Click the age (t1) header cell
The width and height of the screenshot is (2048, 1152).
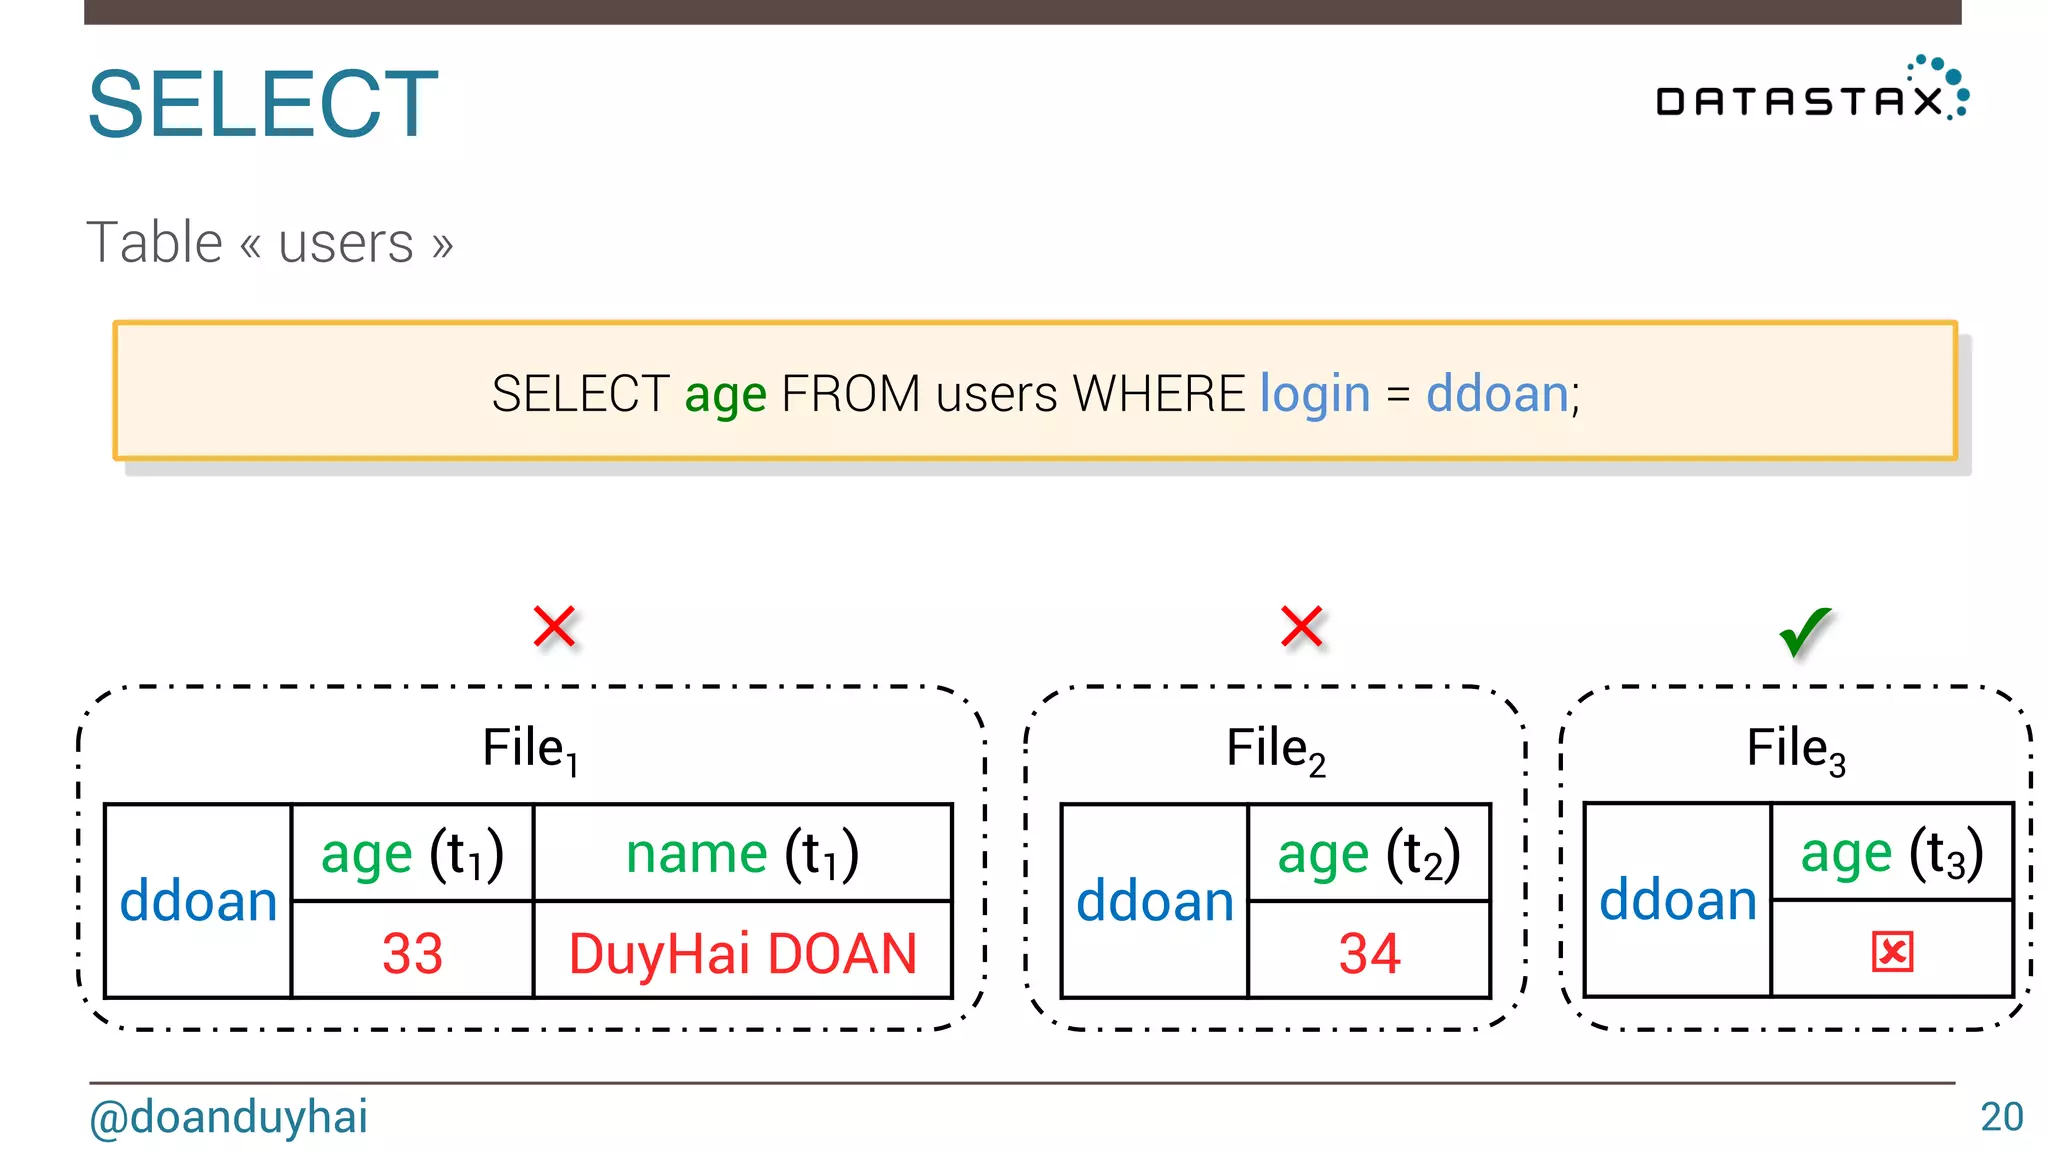point(412,853)
